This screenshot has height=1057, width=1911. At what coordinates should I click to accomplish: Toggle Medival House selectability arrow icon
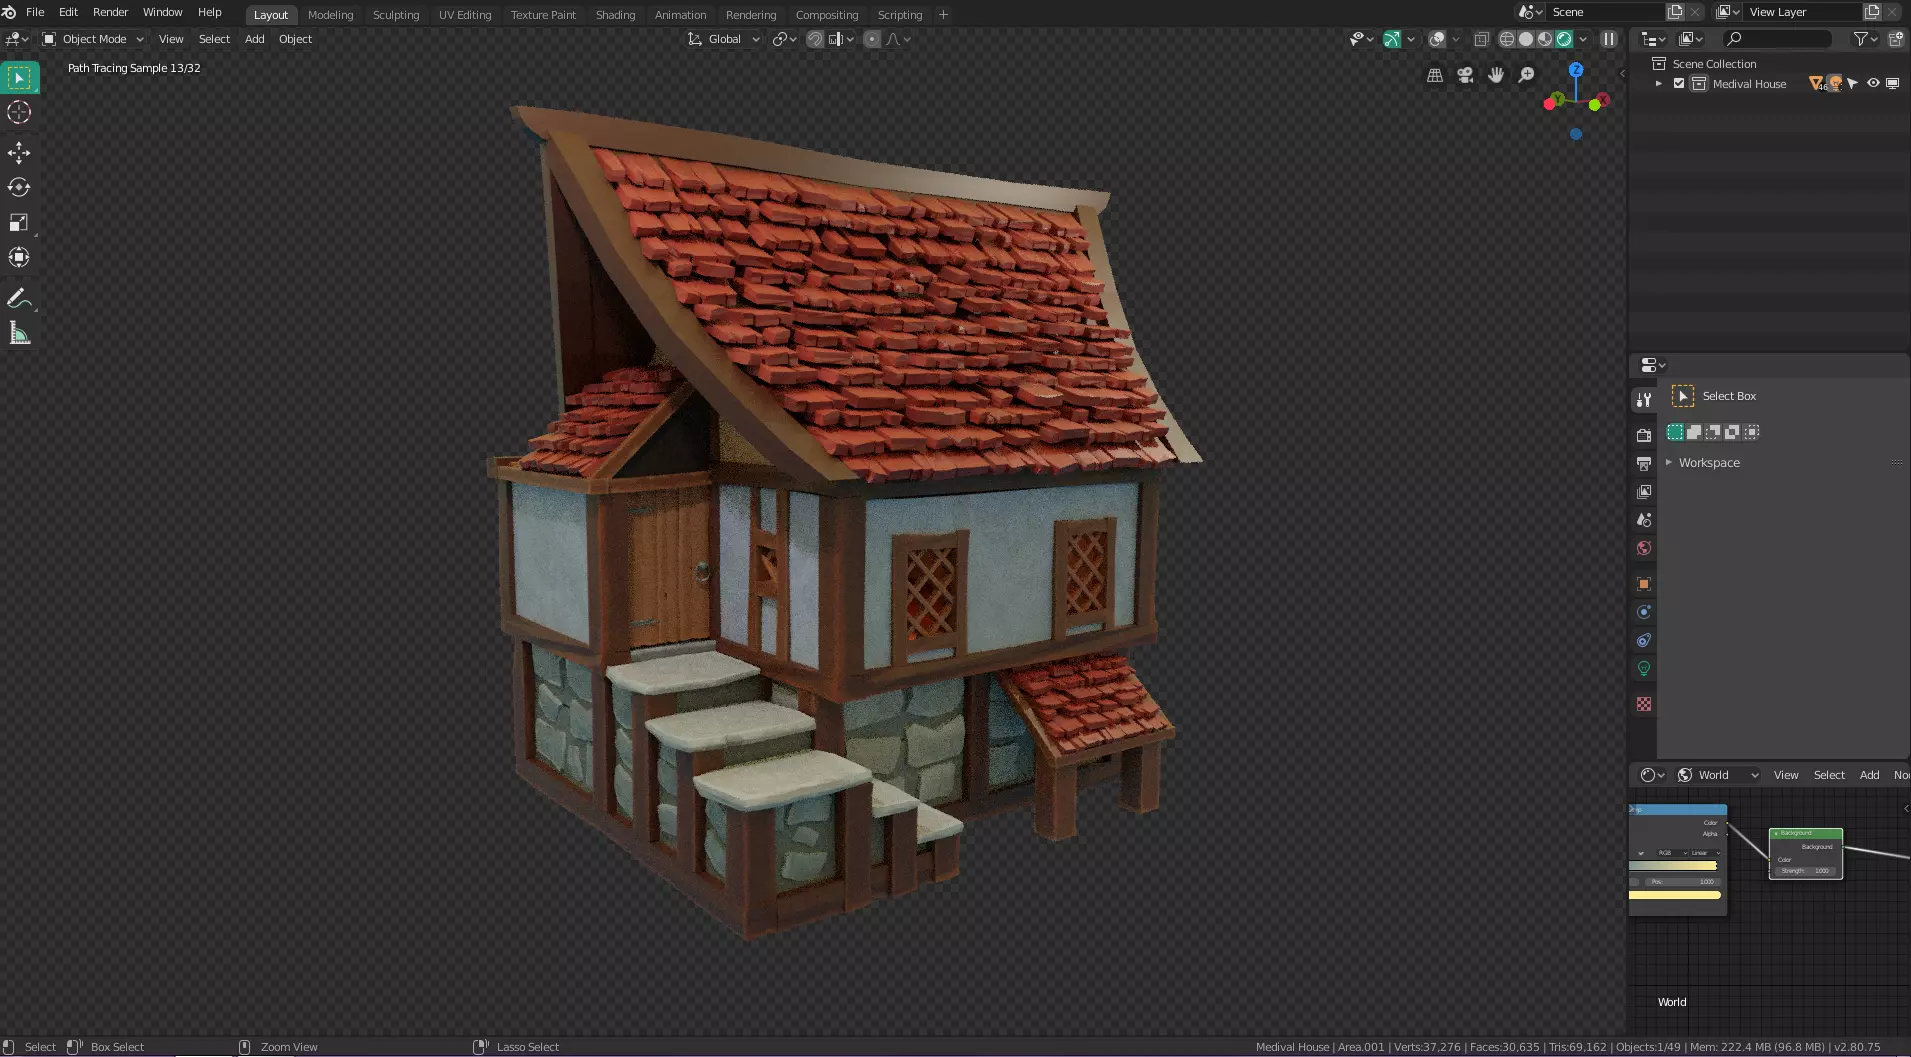tap(1853, 84)
